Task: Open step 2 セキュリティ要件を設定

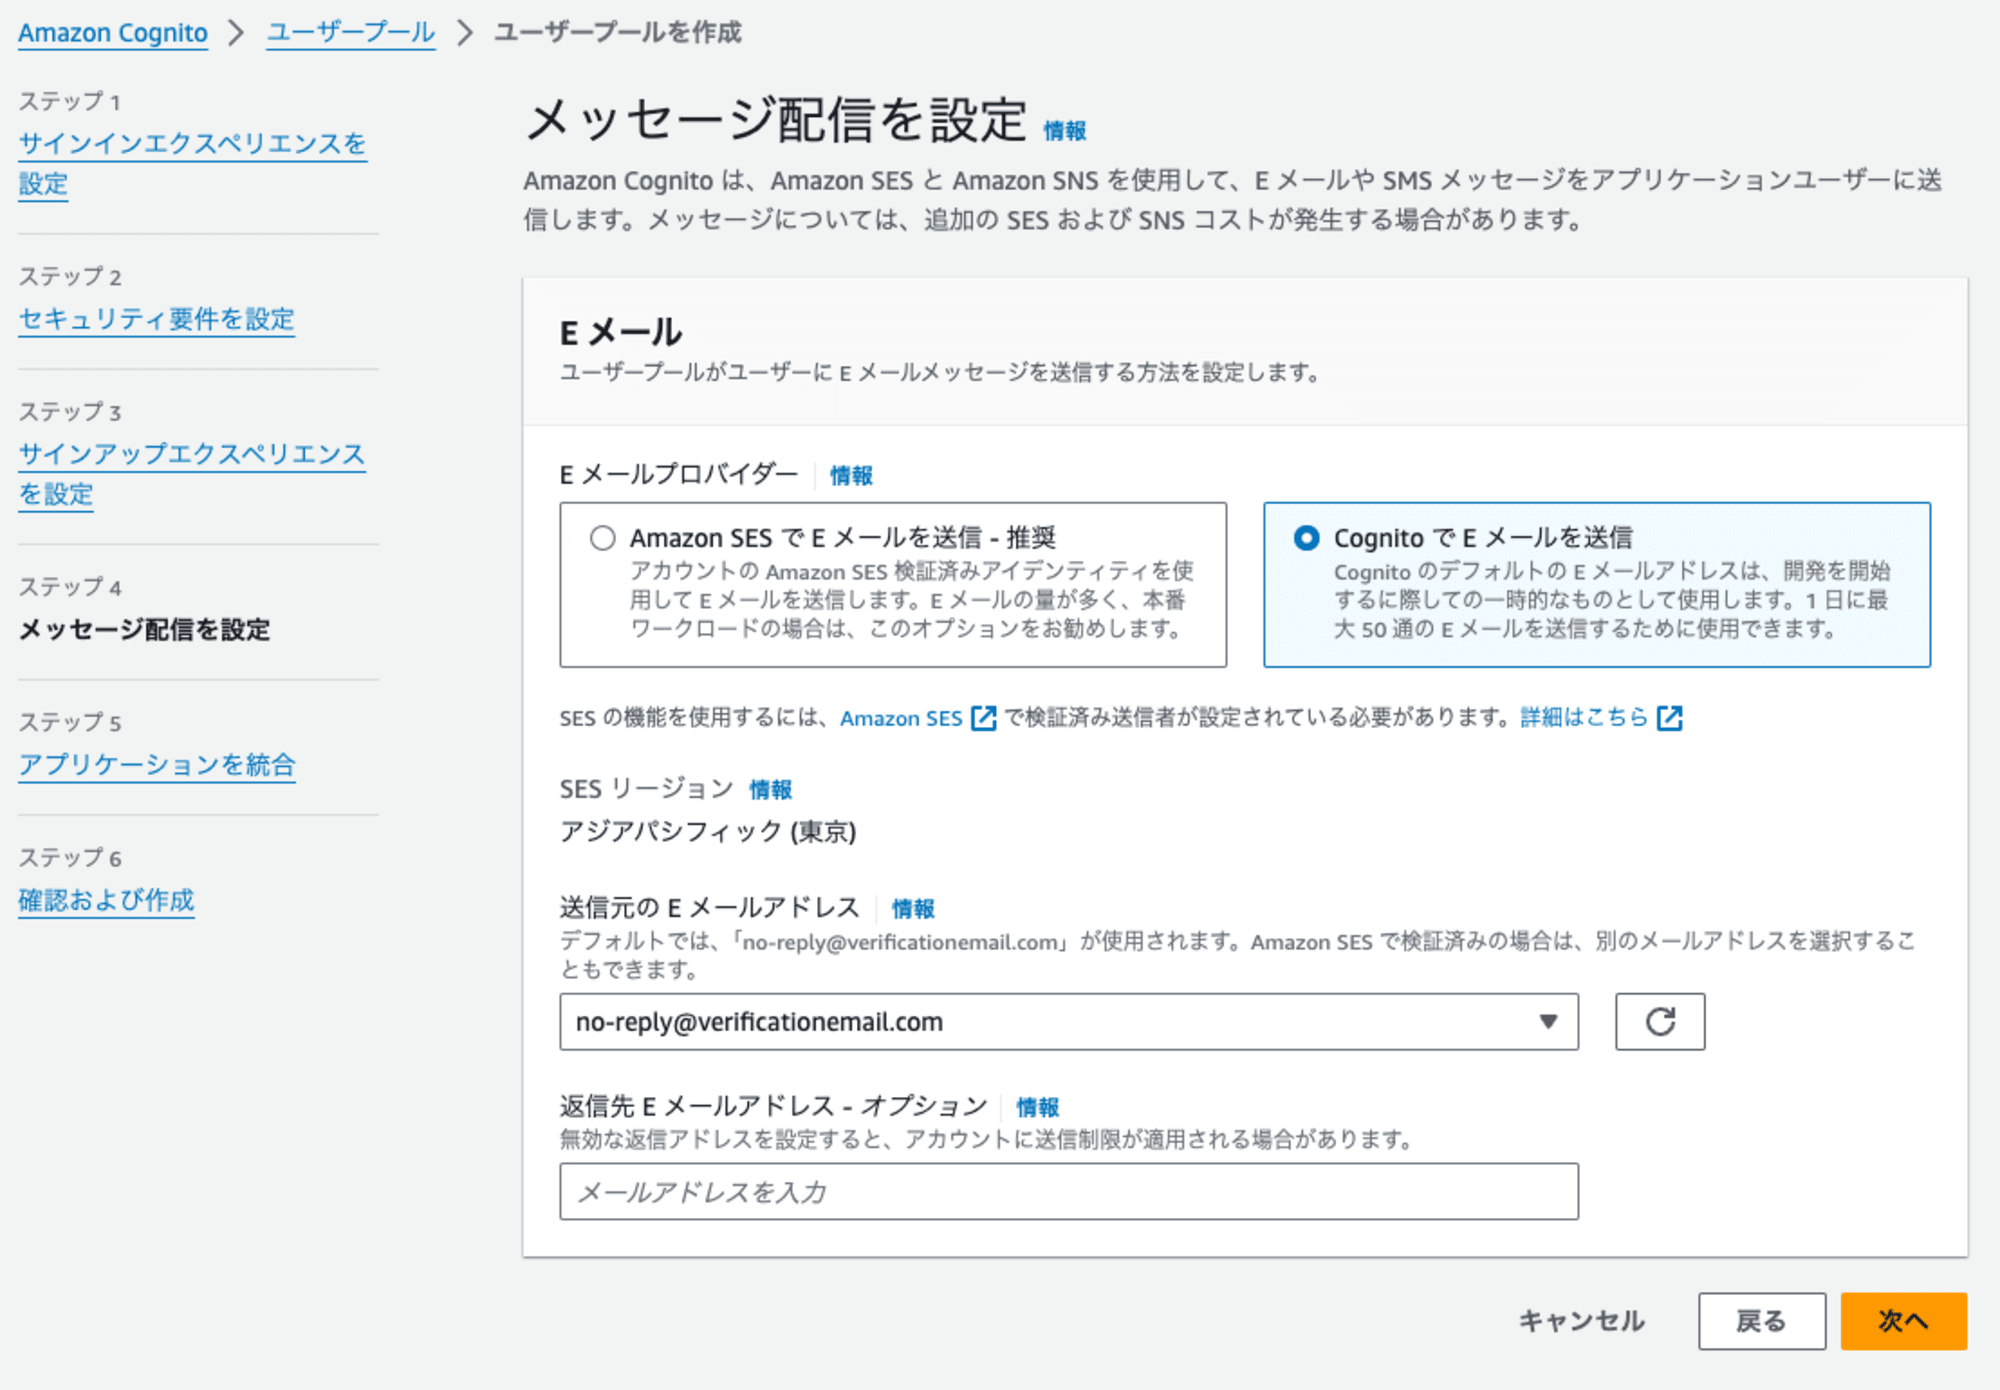Action: [x=156, y=319]
